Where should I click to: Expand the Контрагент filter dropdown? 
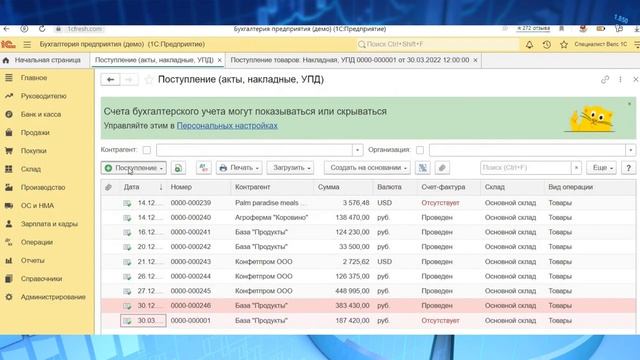pos(357,150)
